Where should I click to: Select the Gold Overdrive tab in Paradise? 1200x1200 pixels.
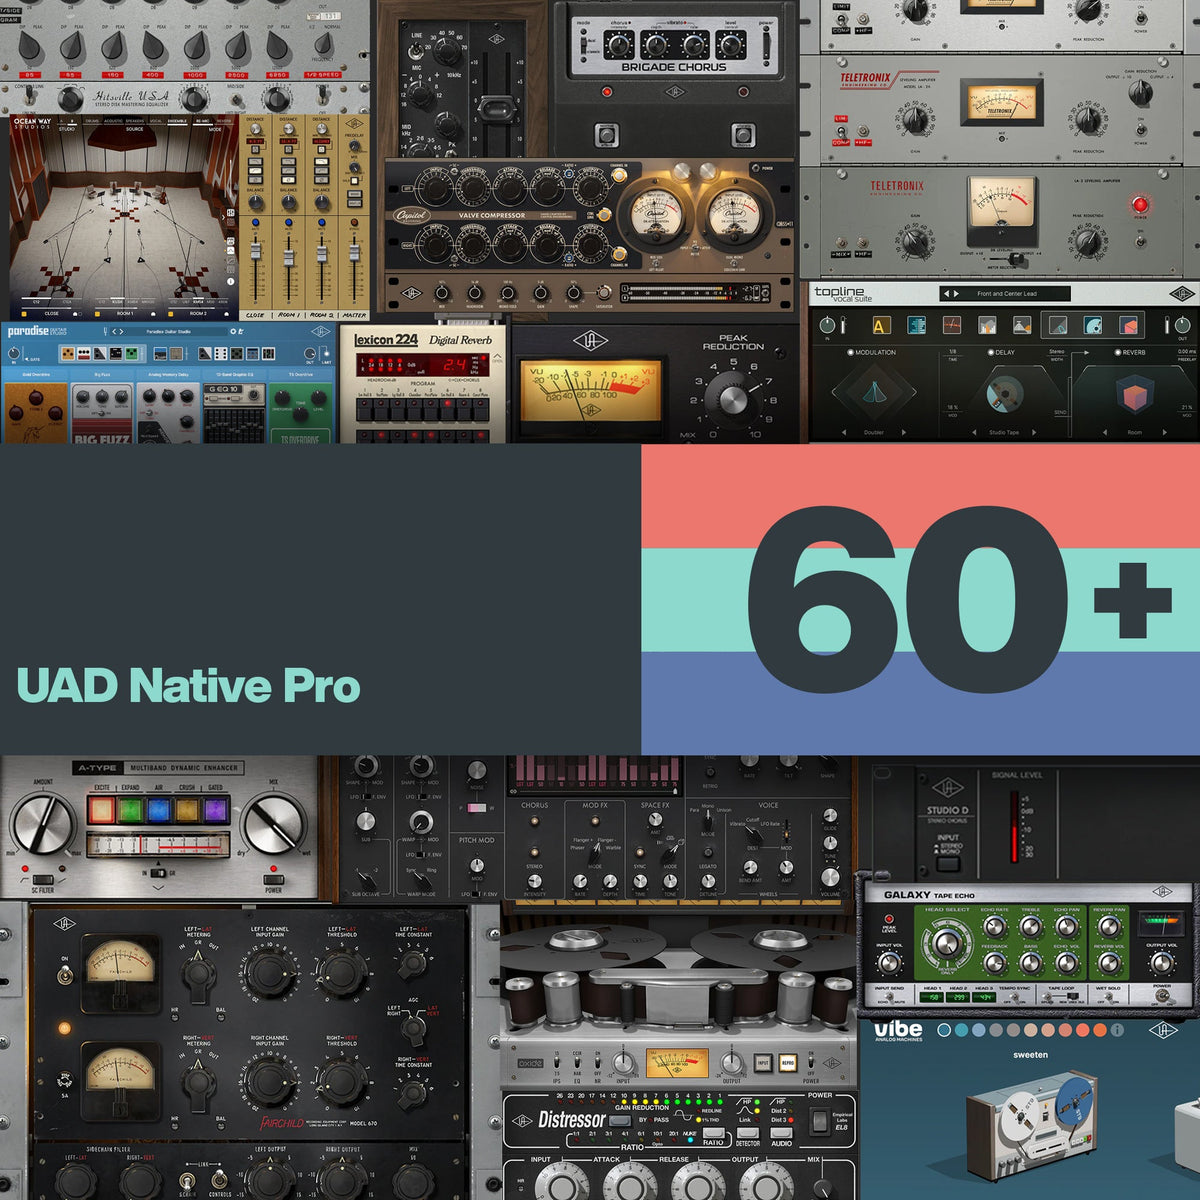click(x=34, y=373)
